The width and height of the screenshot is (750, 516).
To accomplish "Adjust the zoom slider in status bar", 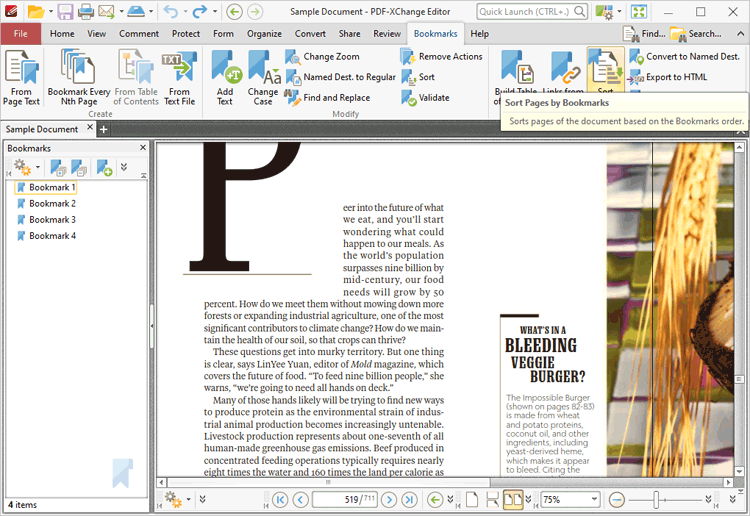I will (x=657, y=499).
